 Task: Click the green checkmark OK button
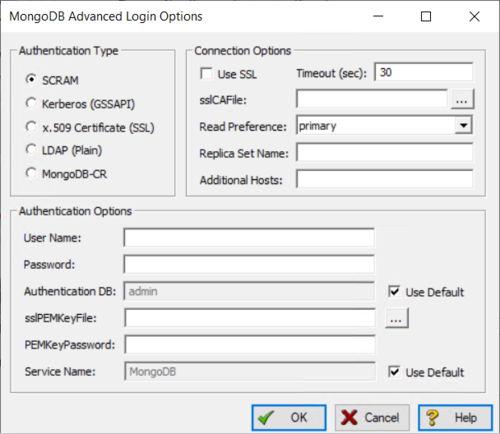tap(289, 417)
